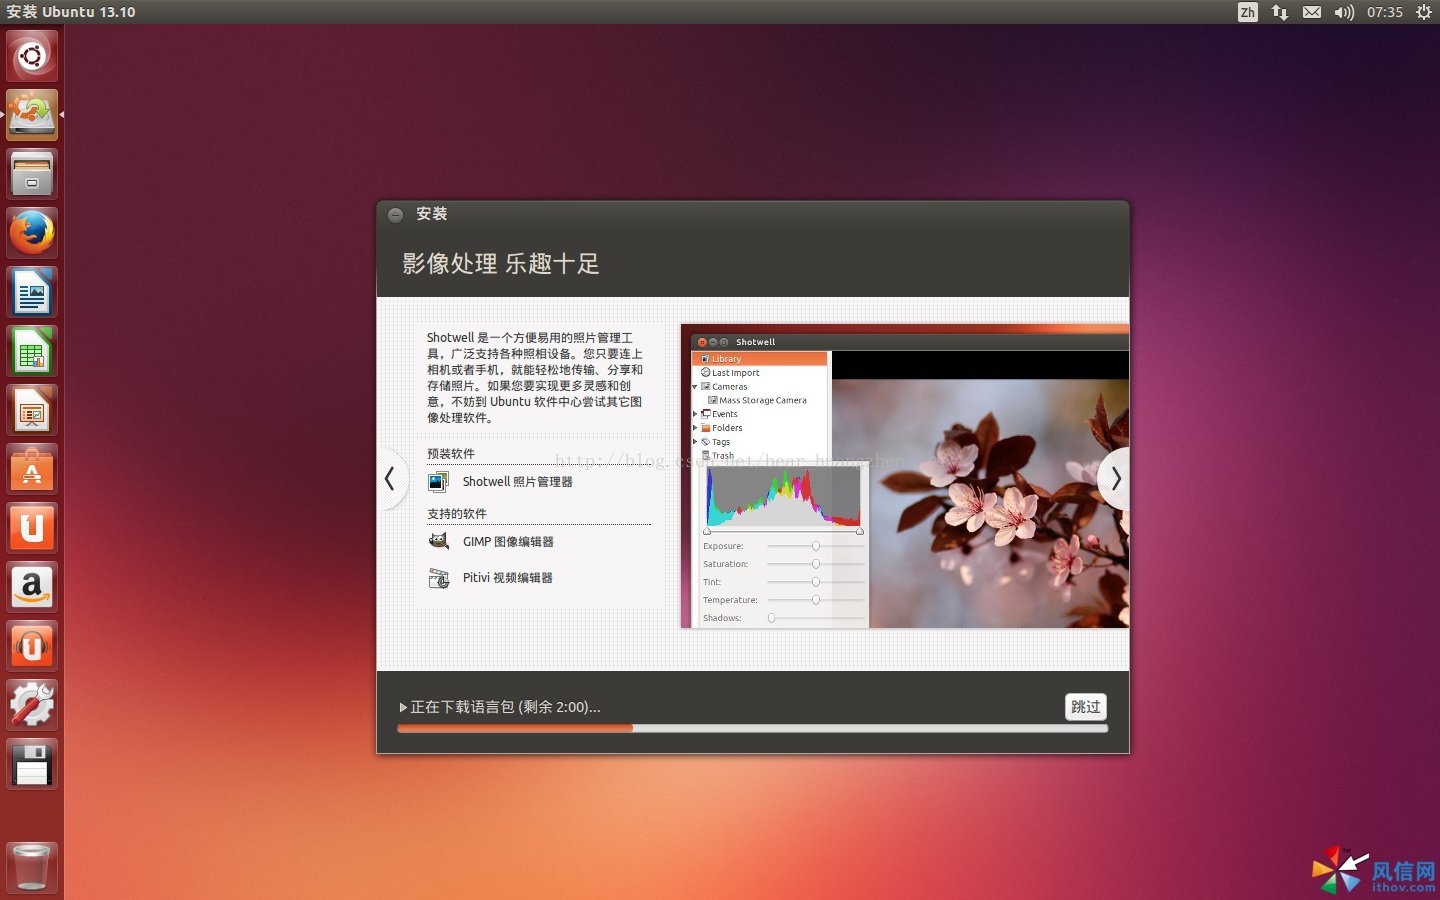Open Ubuntu One launcher icon
This screenshot has width=1440, height=900.
(32, 528)
